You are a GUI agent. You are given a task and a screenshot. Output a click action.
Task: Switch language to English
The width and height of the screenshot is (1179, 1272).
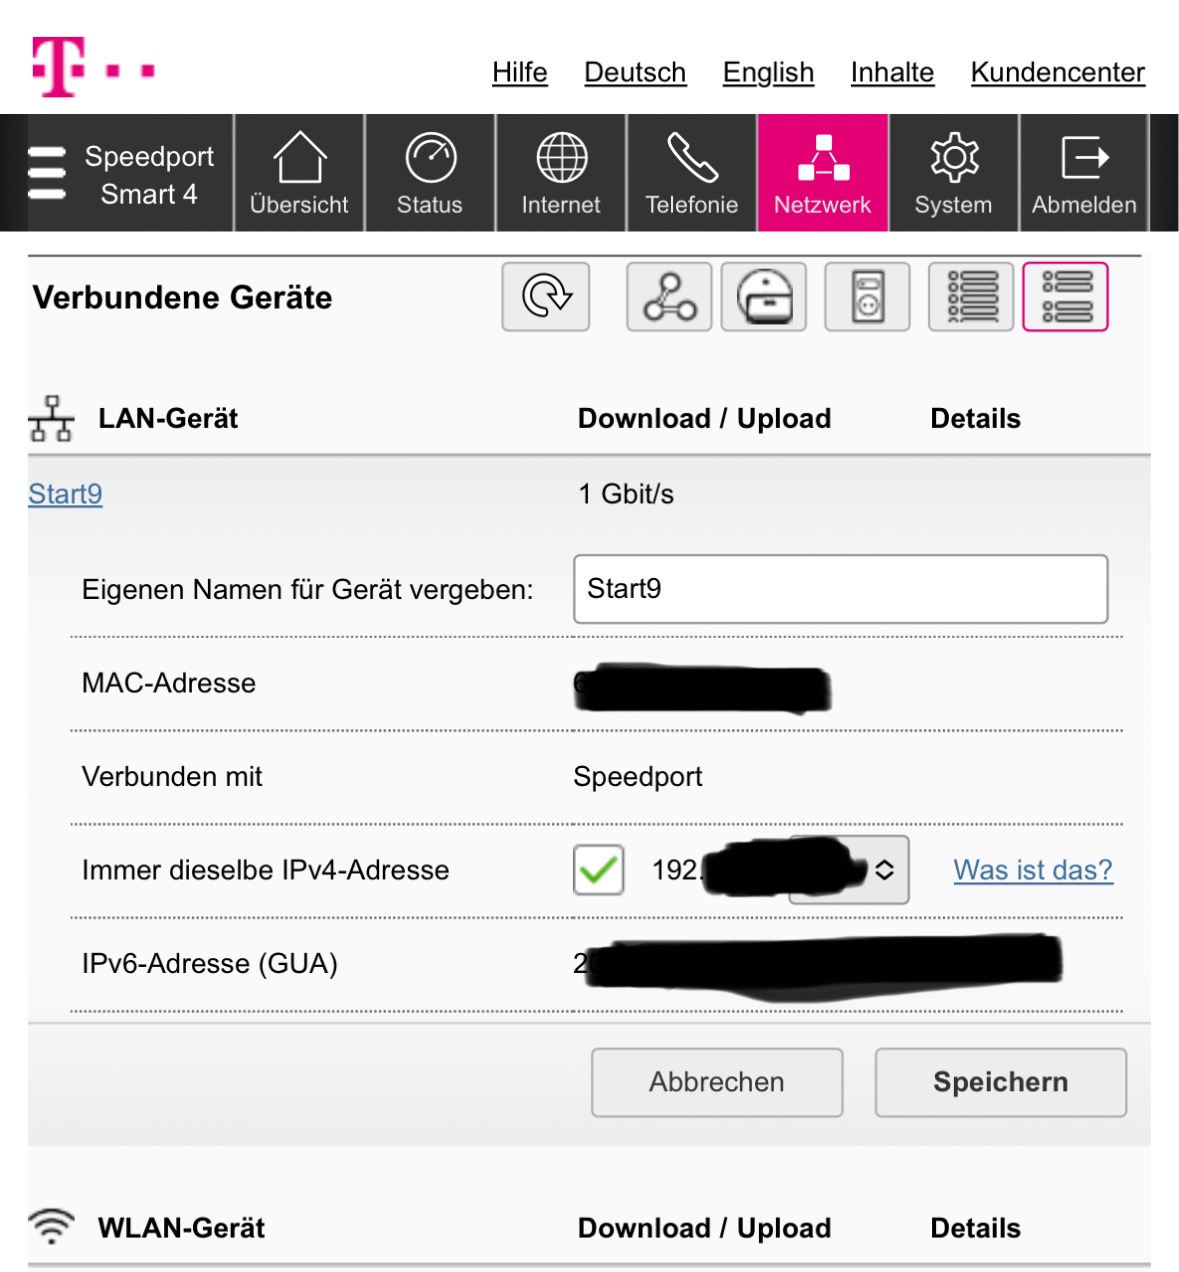768,72
